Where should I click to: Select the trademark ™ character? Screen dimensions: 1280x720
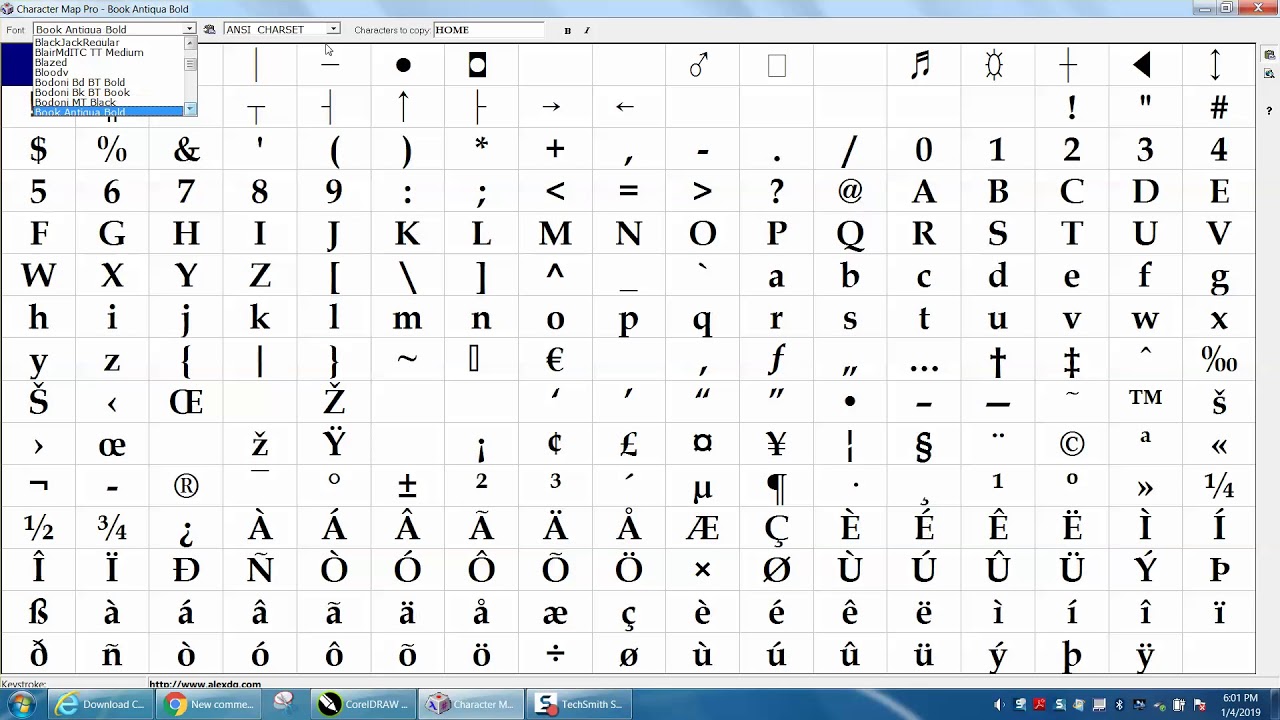click(1145, 398)
